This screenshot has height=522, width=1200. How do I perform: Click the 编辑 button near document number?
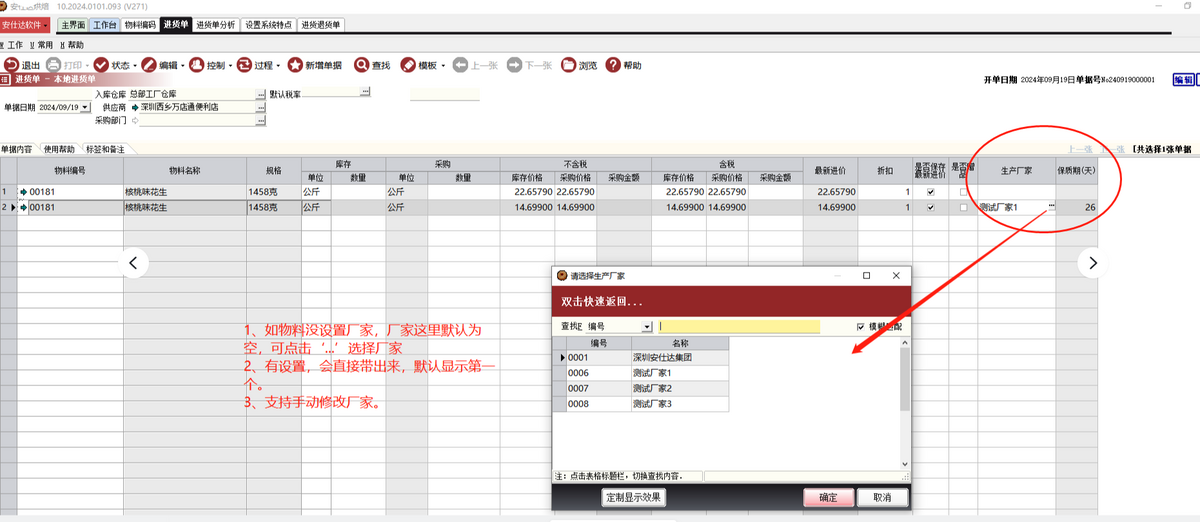[1183, 80]
